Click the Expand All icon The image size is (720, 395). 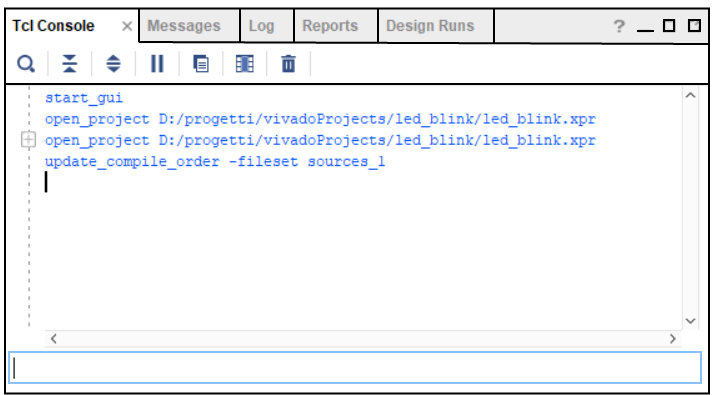[x=113, y=63]
